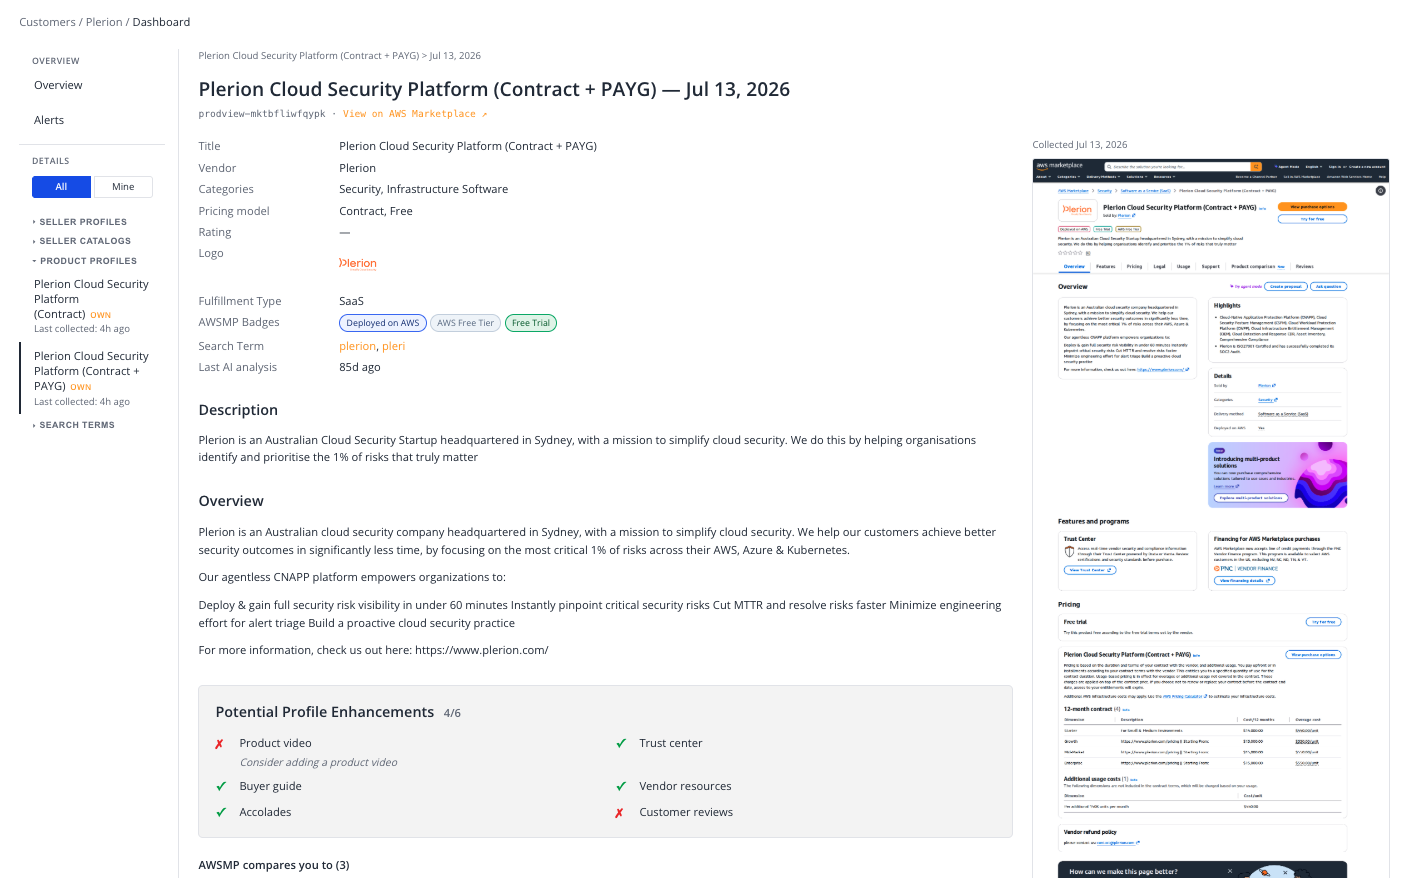1409x878 pixels.
Task: Open View on AWS Marketplace link
Action: (x=415, y=114)
